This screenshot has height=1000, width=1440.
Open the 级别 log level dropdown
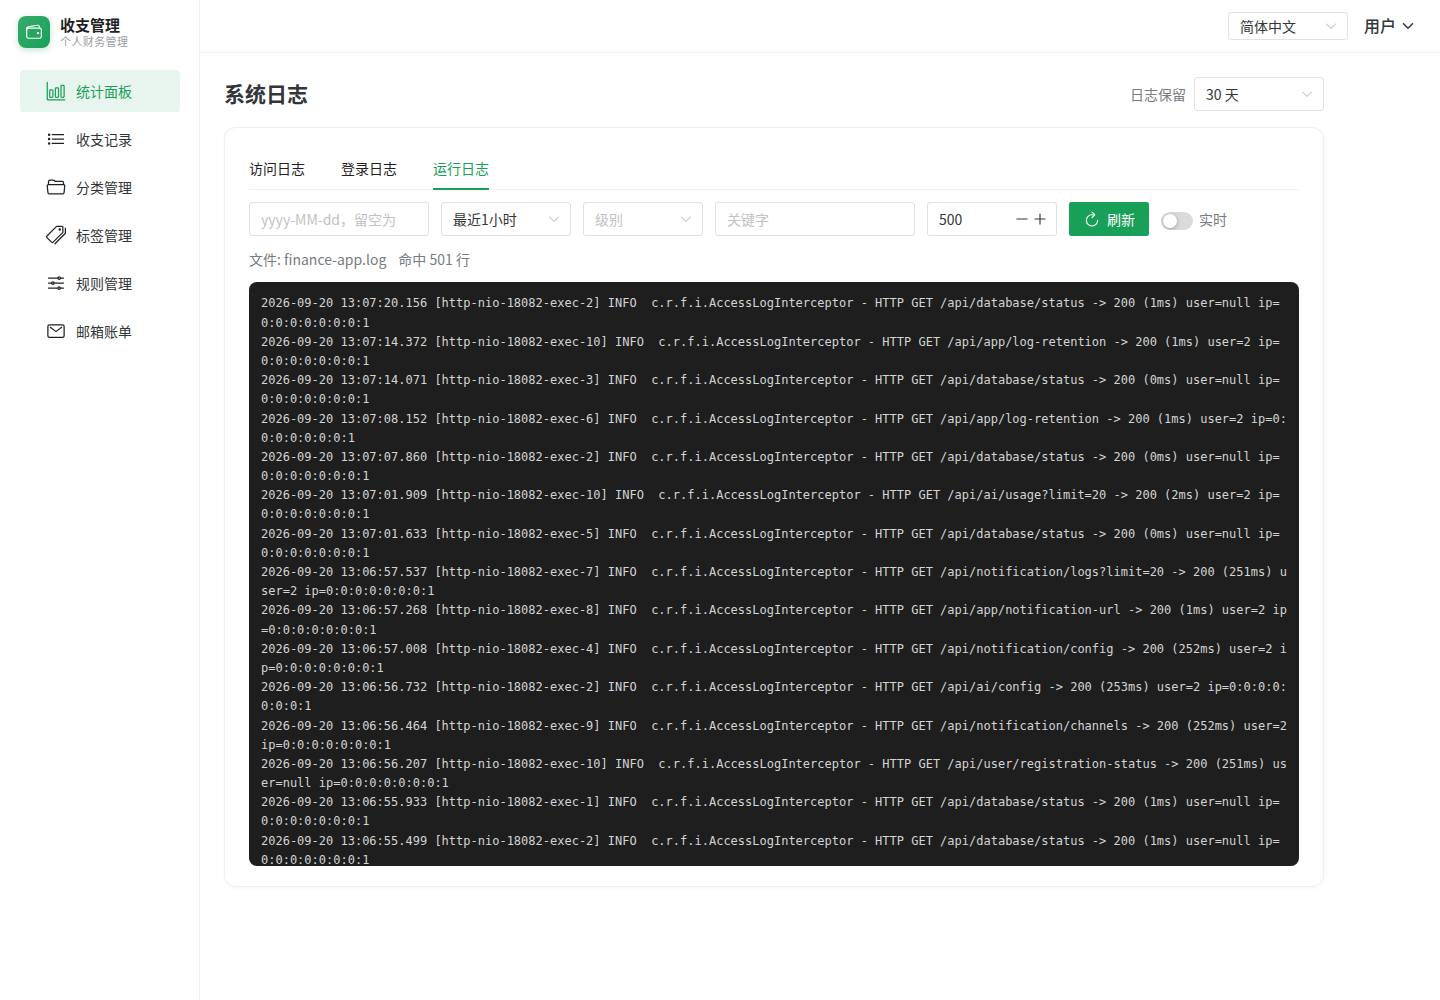[x=643, y=219]
